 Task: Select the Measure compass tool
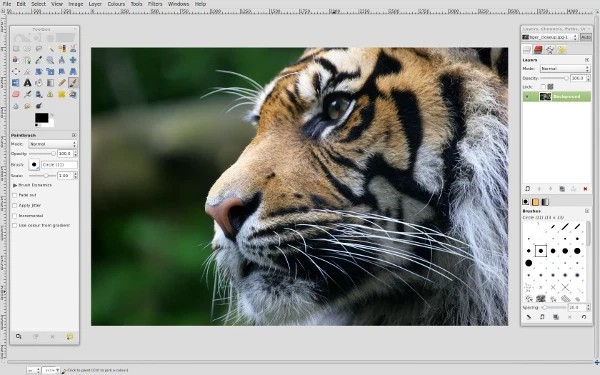coord(62,60)
